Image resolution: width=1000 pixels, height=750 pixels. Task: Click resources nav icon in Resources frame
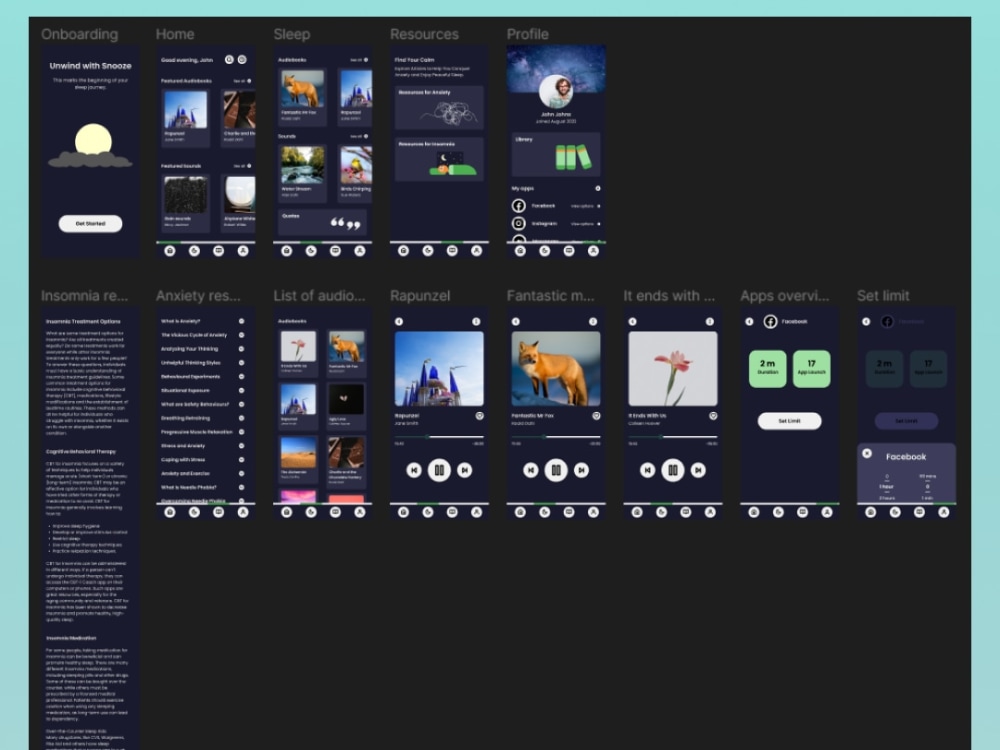click(452, 251)
